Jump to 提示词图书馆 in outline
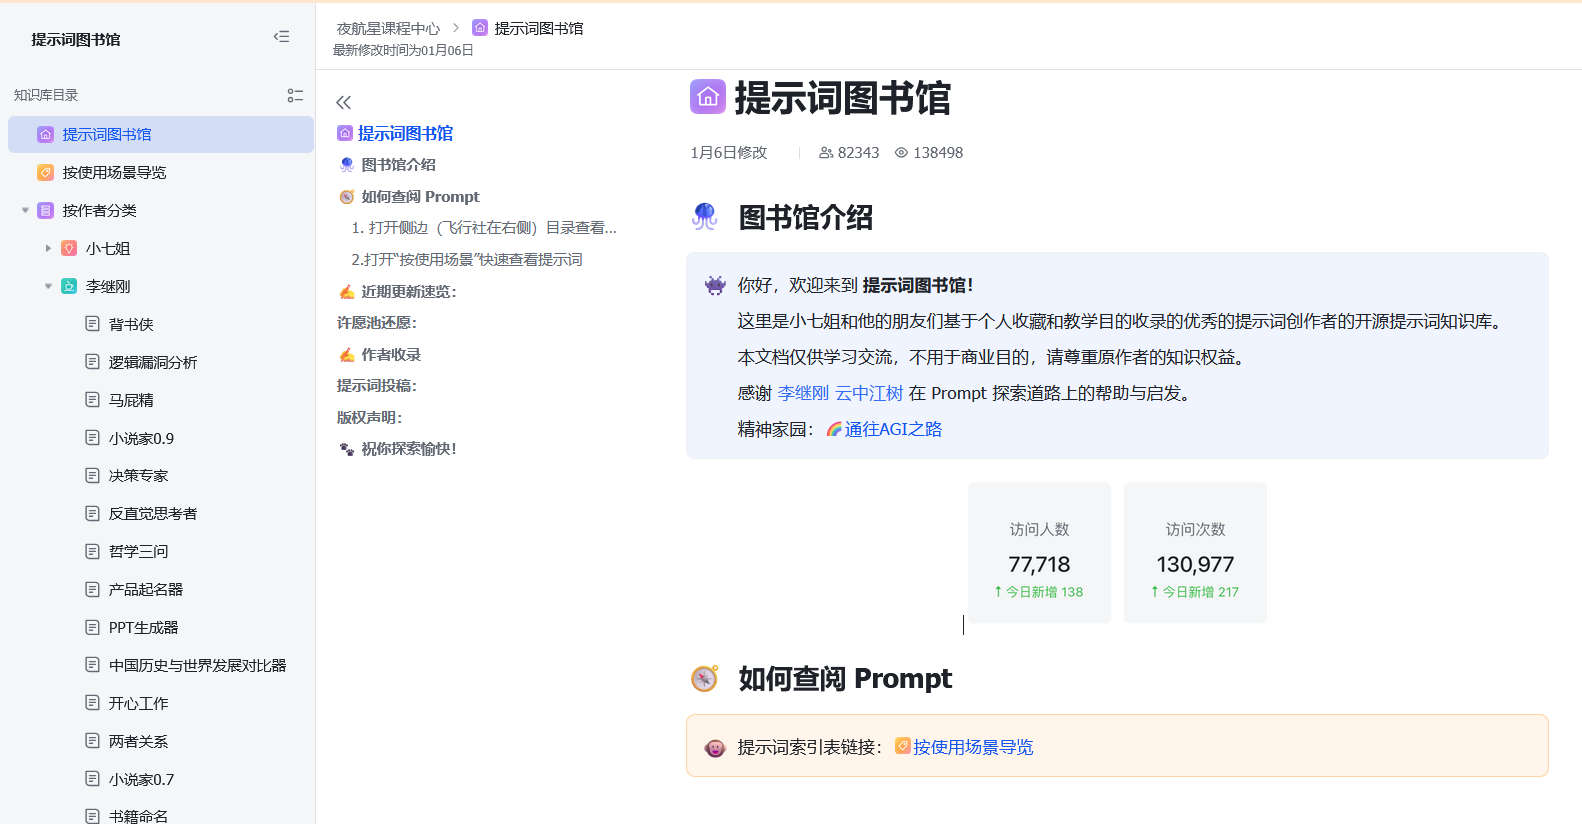 pos(405,133)
